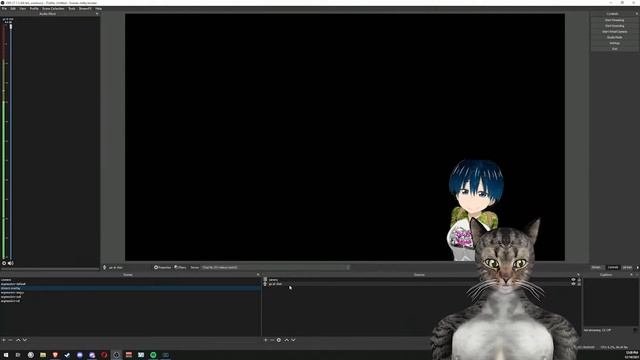Select the second scene in Scenes list
640x360 pixels.
pos(130,284)
